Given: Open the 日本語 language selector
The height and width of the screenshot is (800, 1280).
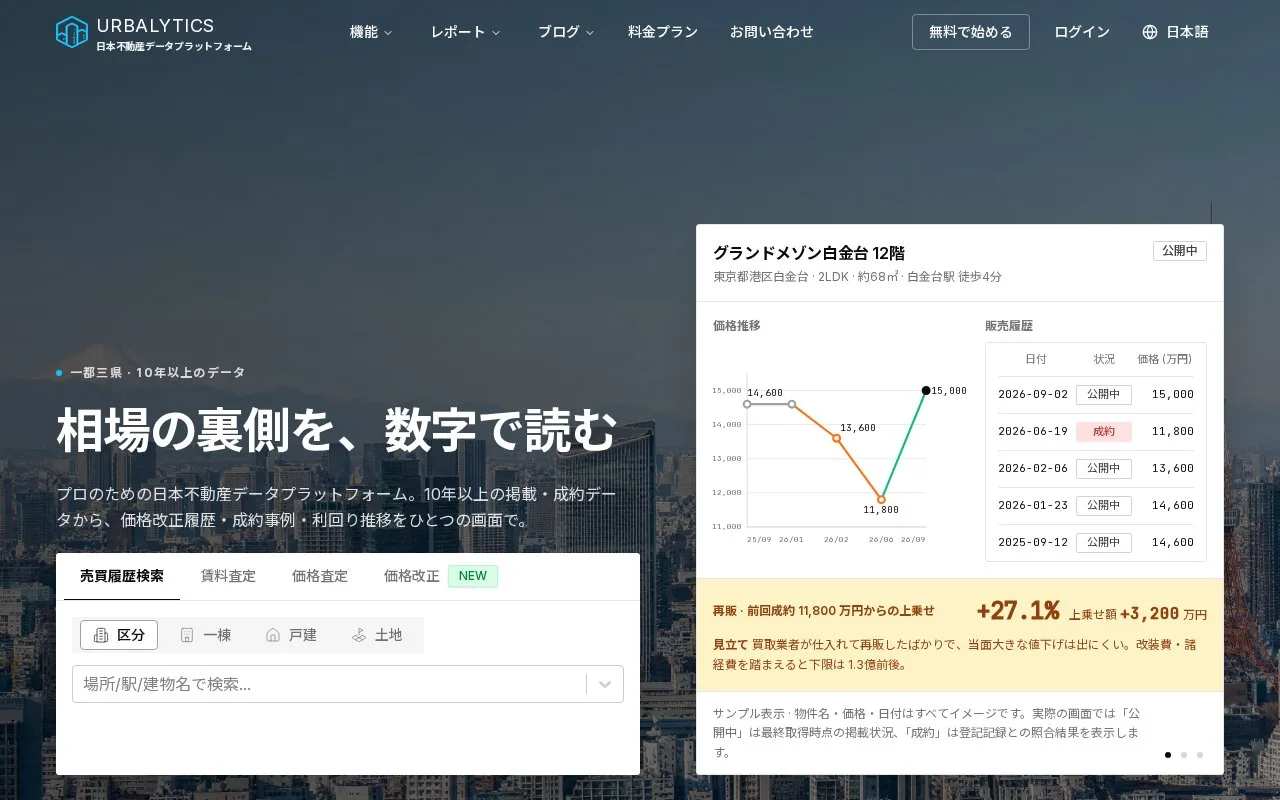Looking at the screenshot, I should click(x=1175, y=32).
